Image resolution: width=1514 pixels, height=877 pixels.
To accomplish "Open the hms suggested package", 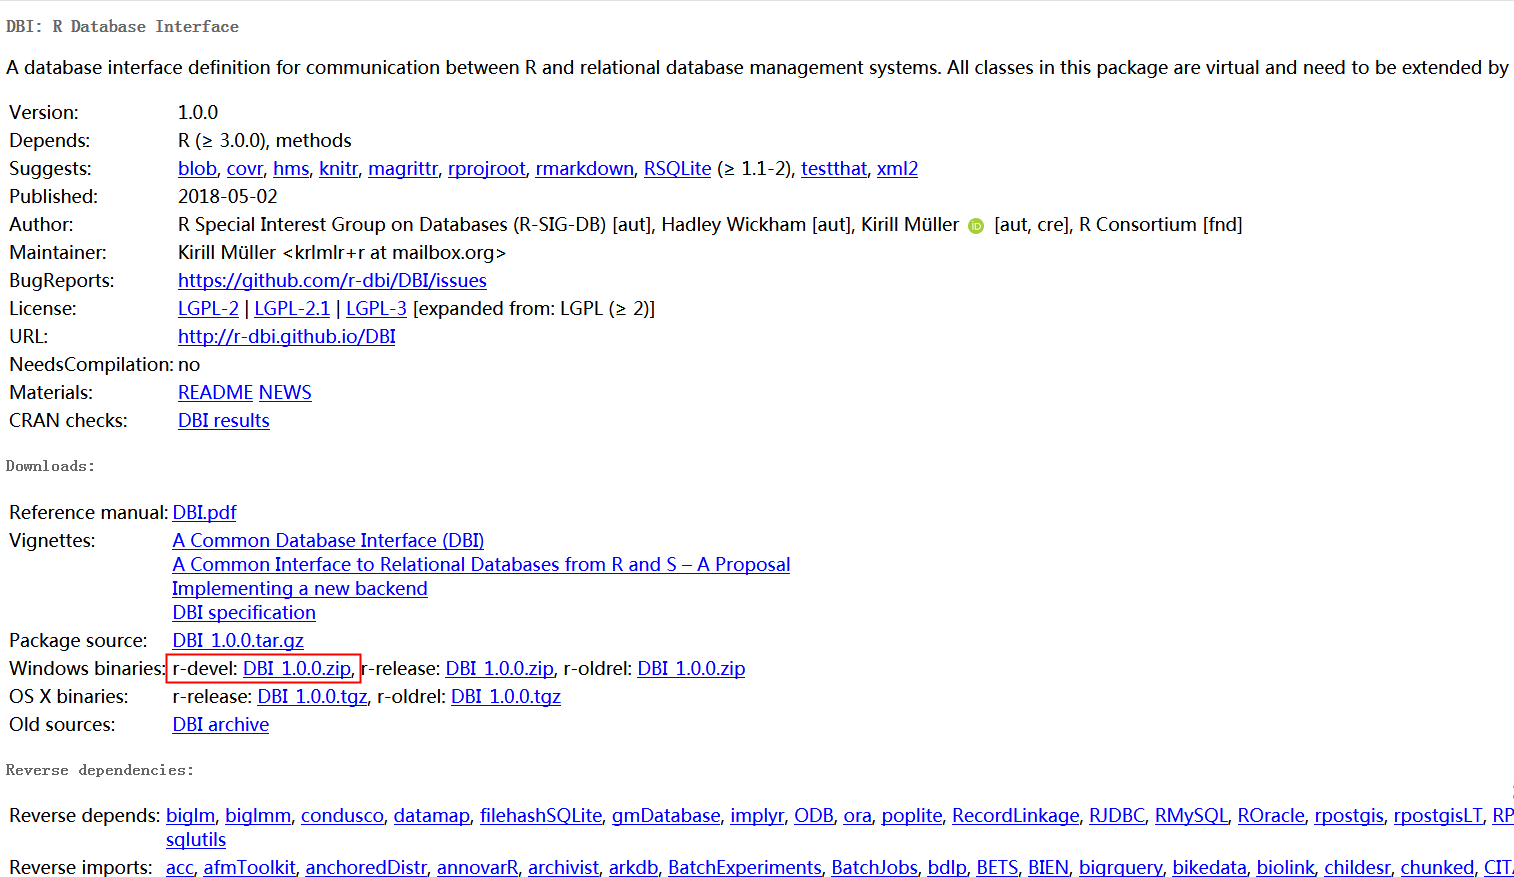I will click(291, 169).
